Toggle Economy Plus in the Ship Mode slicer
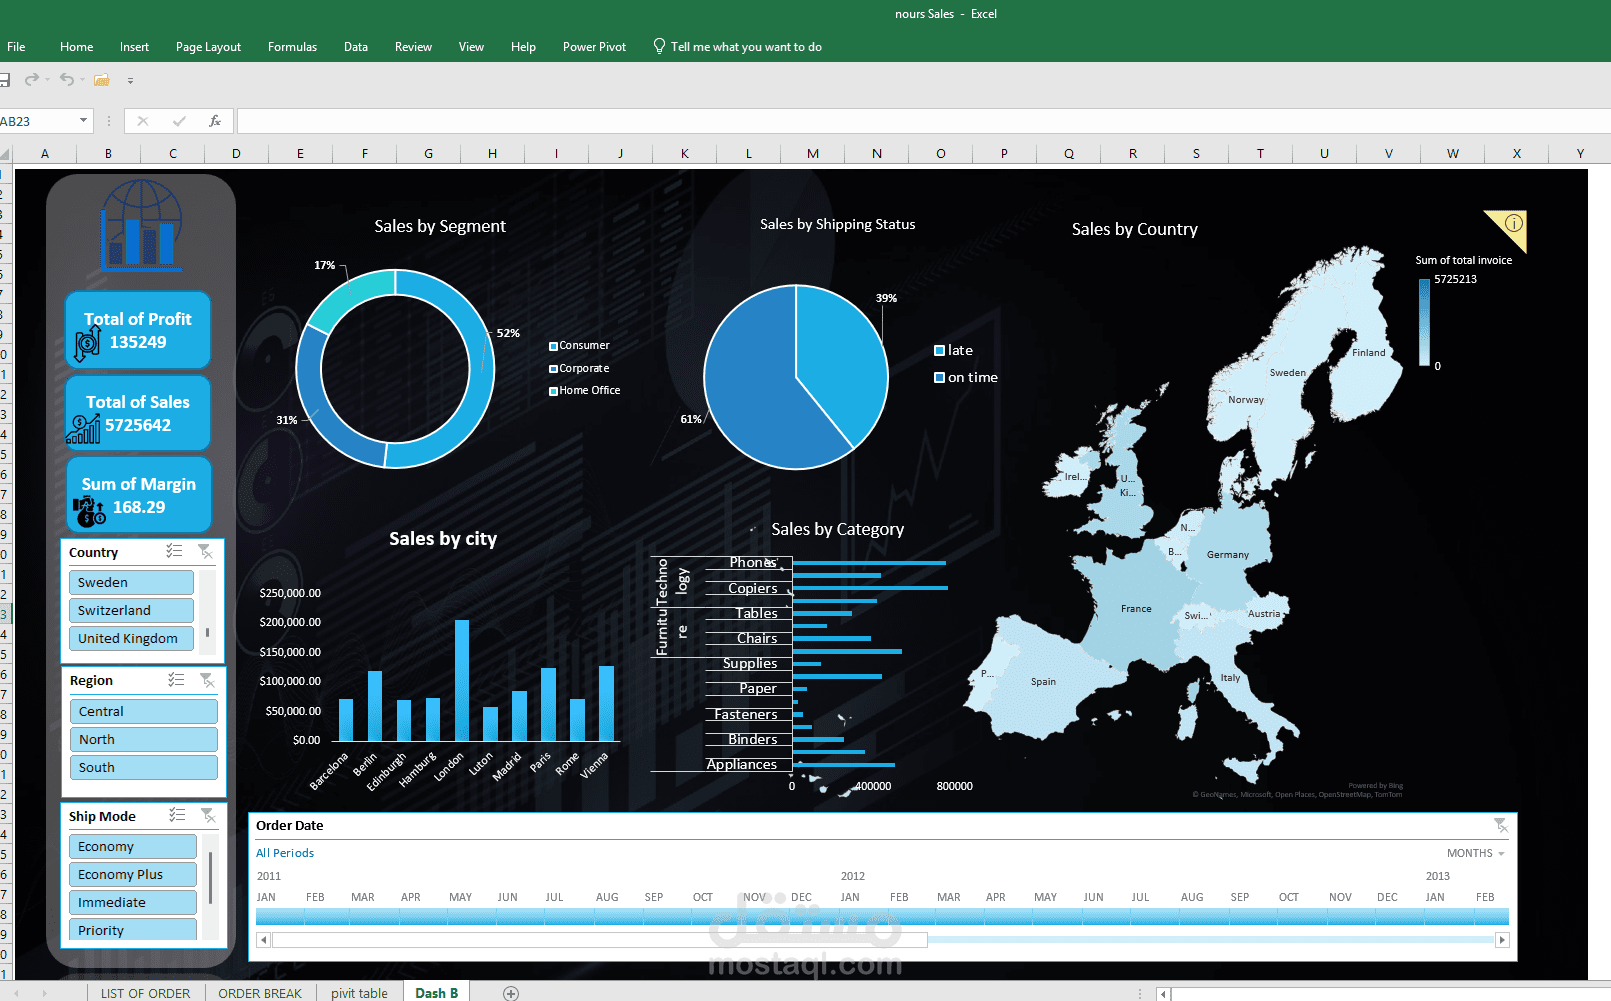Viewport: 1611px width, 1001px height. click(x=132, y=873)
